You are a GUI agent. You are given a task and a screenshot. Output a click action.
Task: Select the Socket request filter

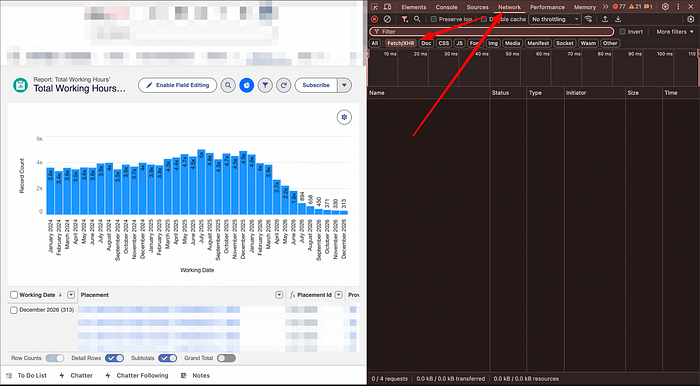565,43
